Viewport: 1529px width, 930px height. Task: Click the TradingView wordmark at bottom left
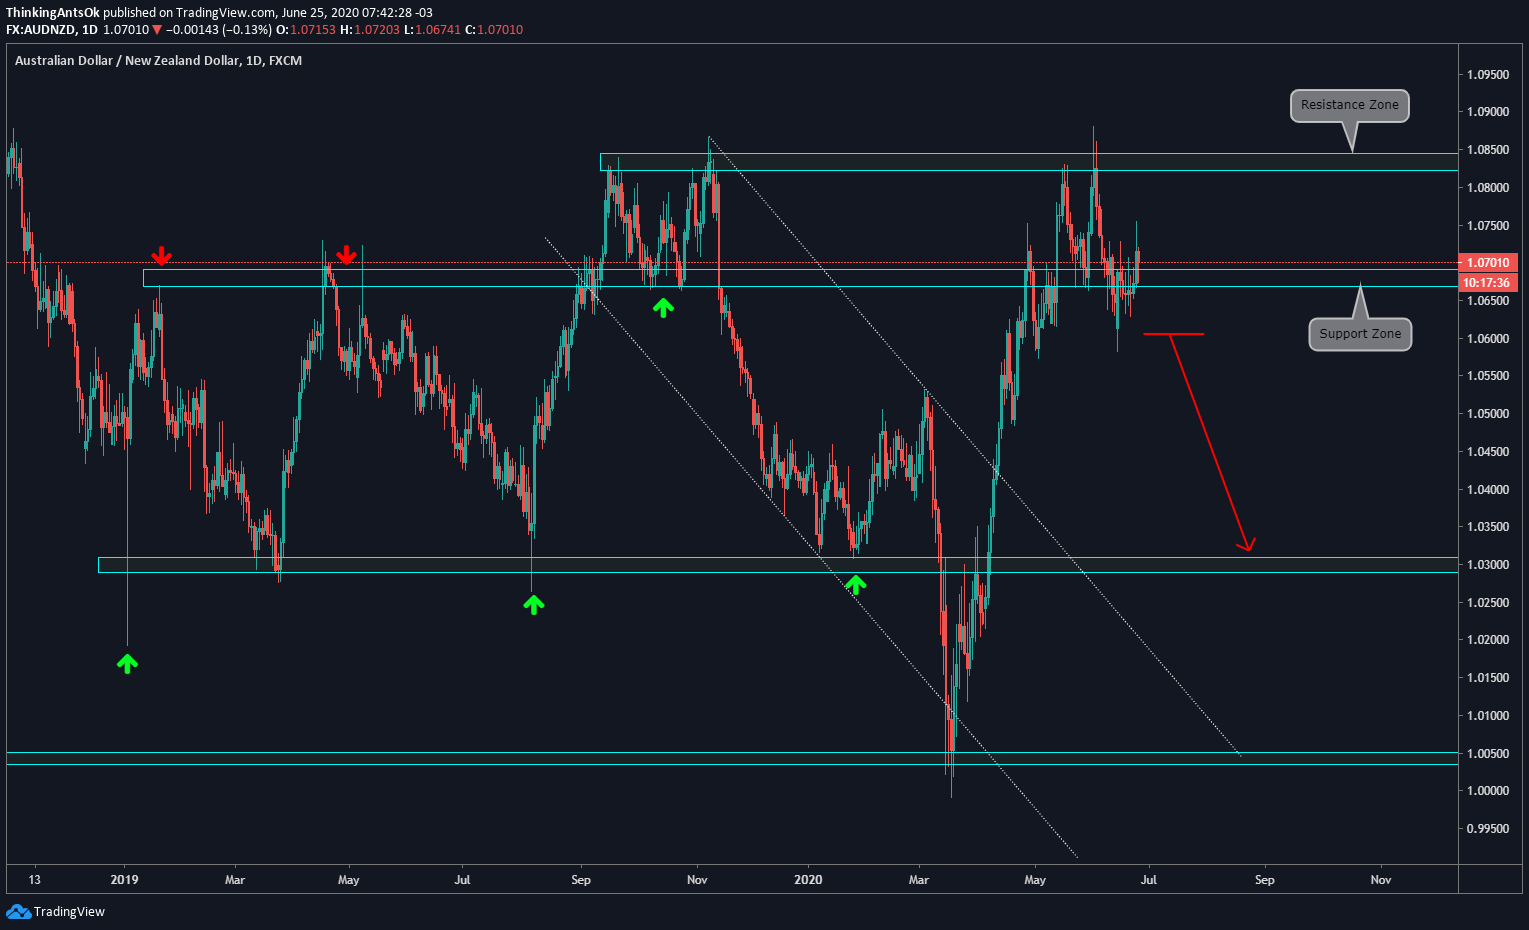click(69, 912)
